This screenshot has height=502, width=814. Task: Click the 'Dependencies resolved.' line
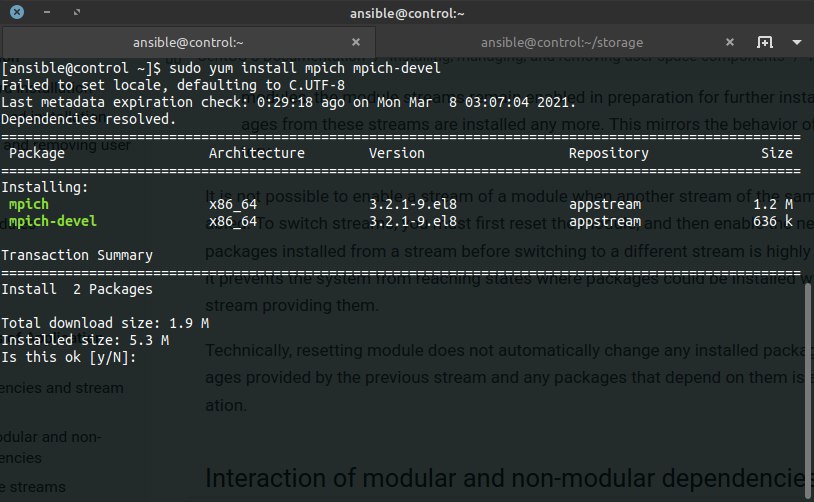89,119
